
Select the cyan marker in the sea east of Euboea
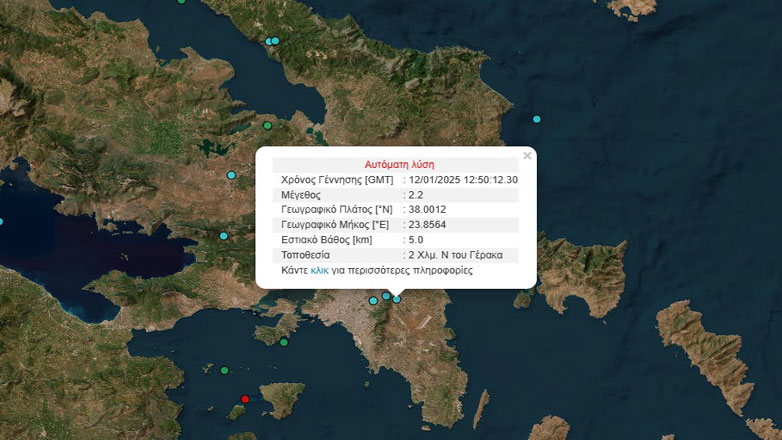[537, 119]
